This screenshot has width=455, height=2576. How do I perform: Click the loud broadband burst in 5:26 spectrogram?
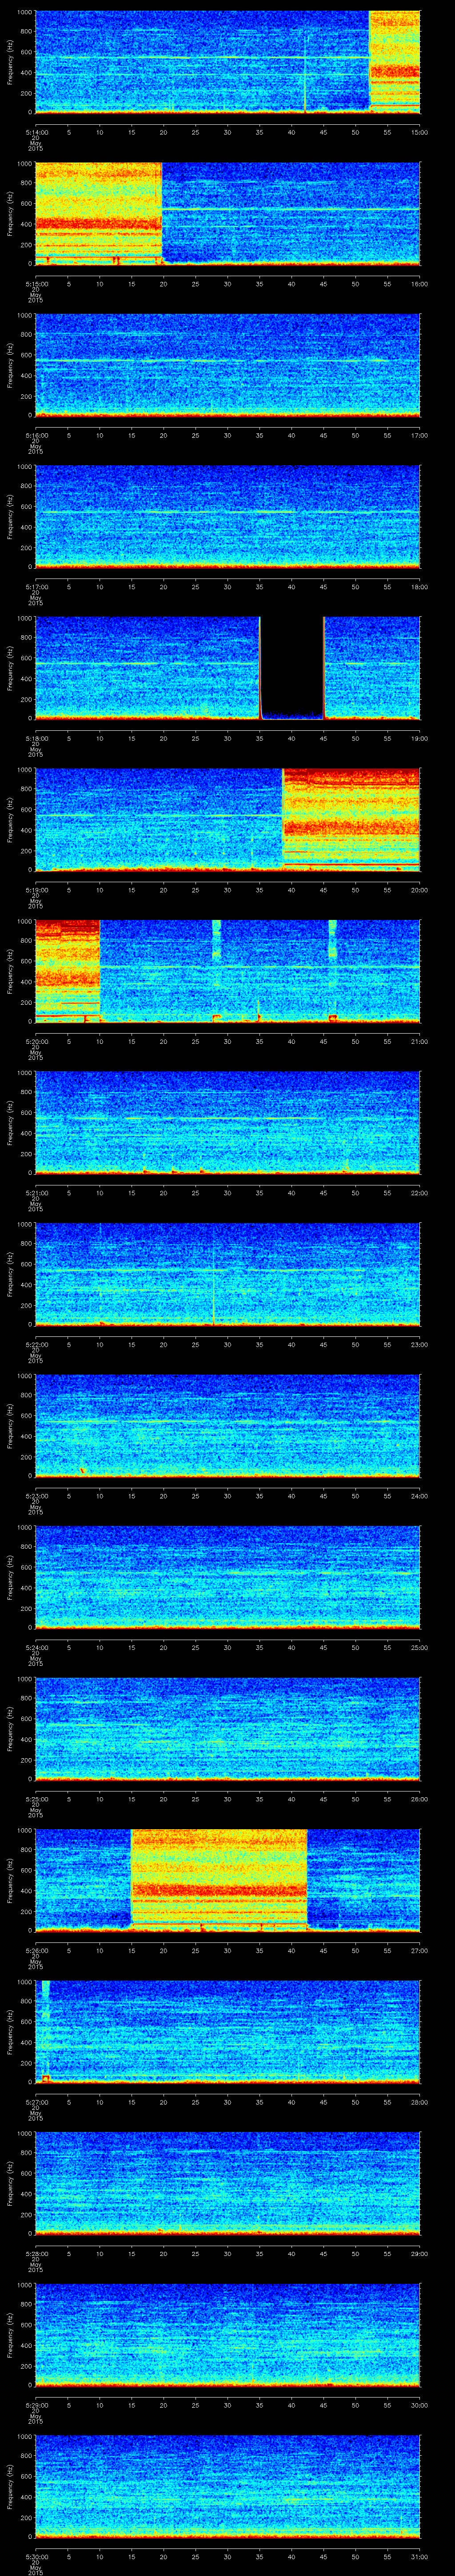pos(219,1879)
